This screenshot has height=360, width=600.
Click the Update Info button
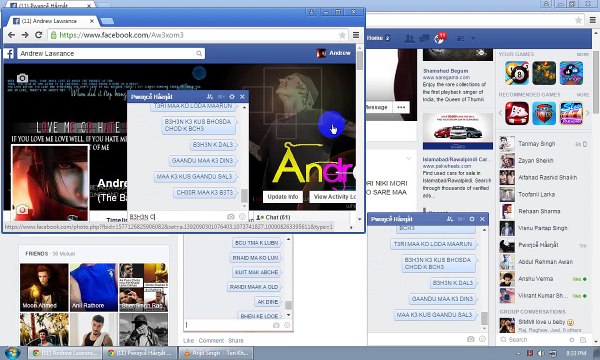[283, 197]
